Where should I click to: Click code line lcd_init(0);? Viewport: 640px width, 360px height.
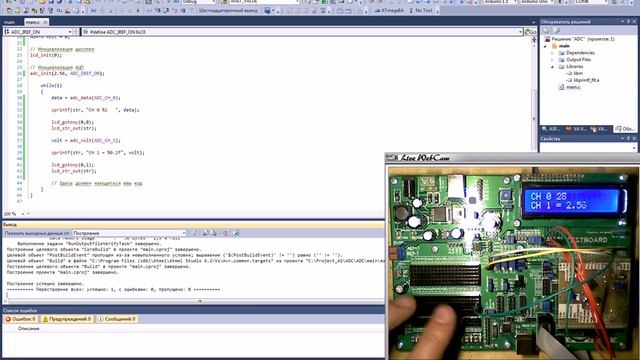[x=46, y=55]
